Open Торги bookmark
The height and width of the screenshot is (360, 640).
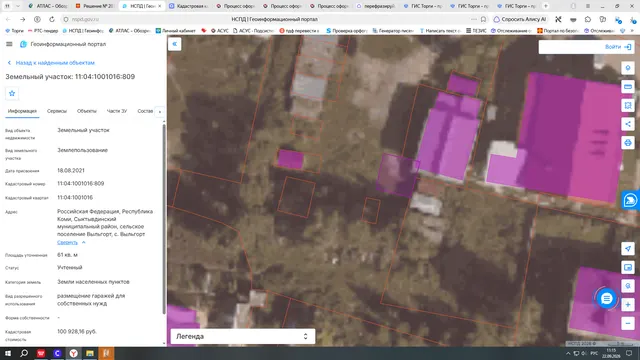pos(14,31)
